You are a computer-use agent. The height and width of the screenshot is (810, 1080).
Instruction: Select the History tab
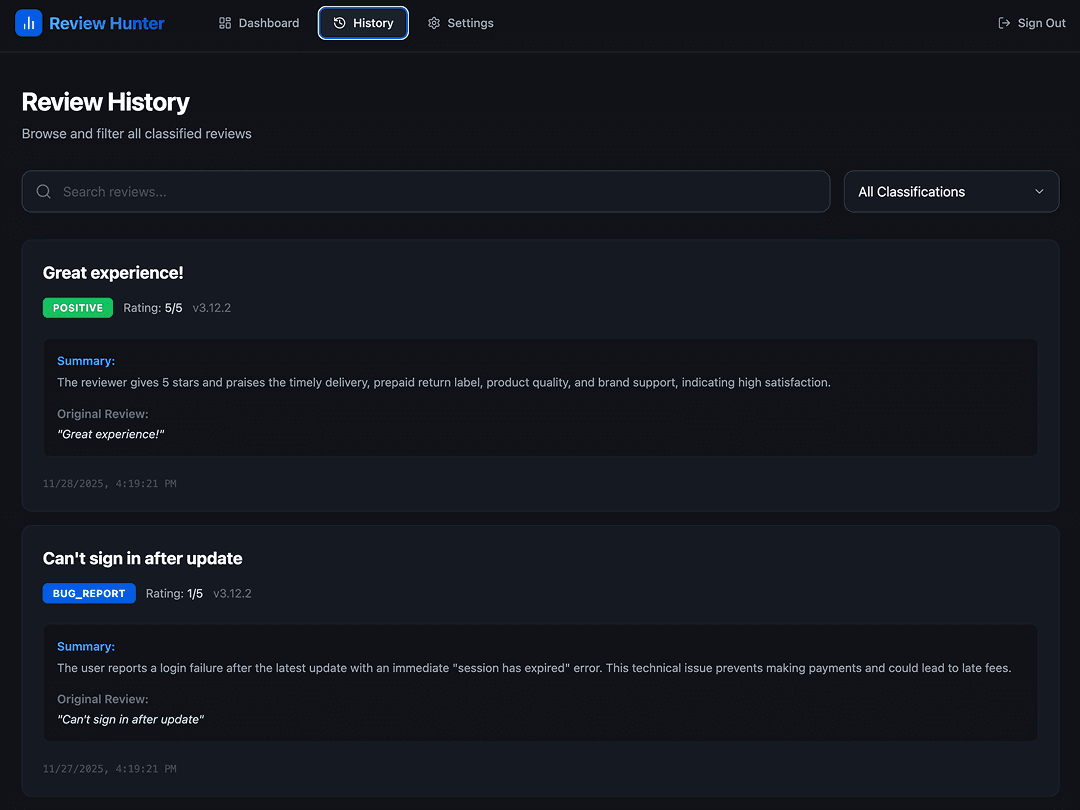363,23
